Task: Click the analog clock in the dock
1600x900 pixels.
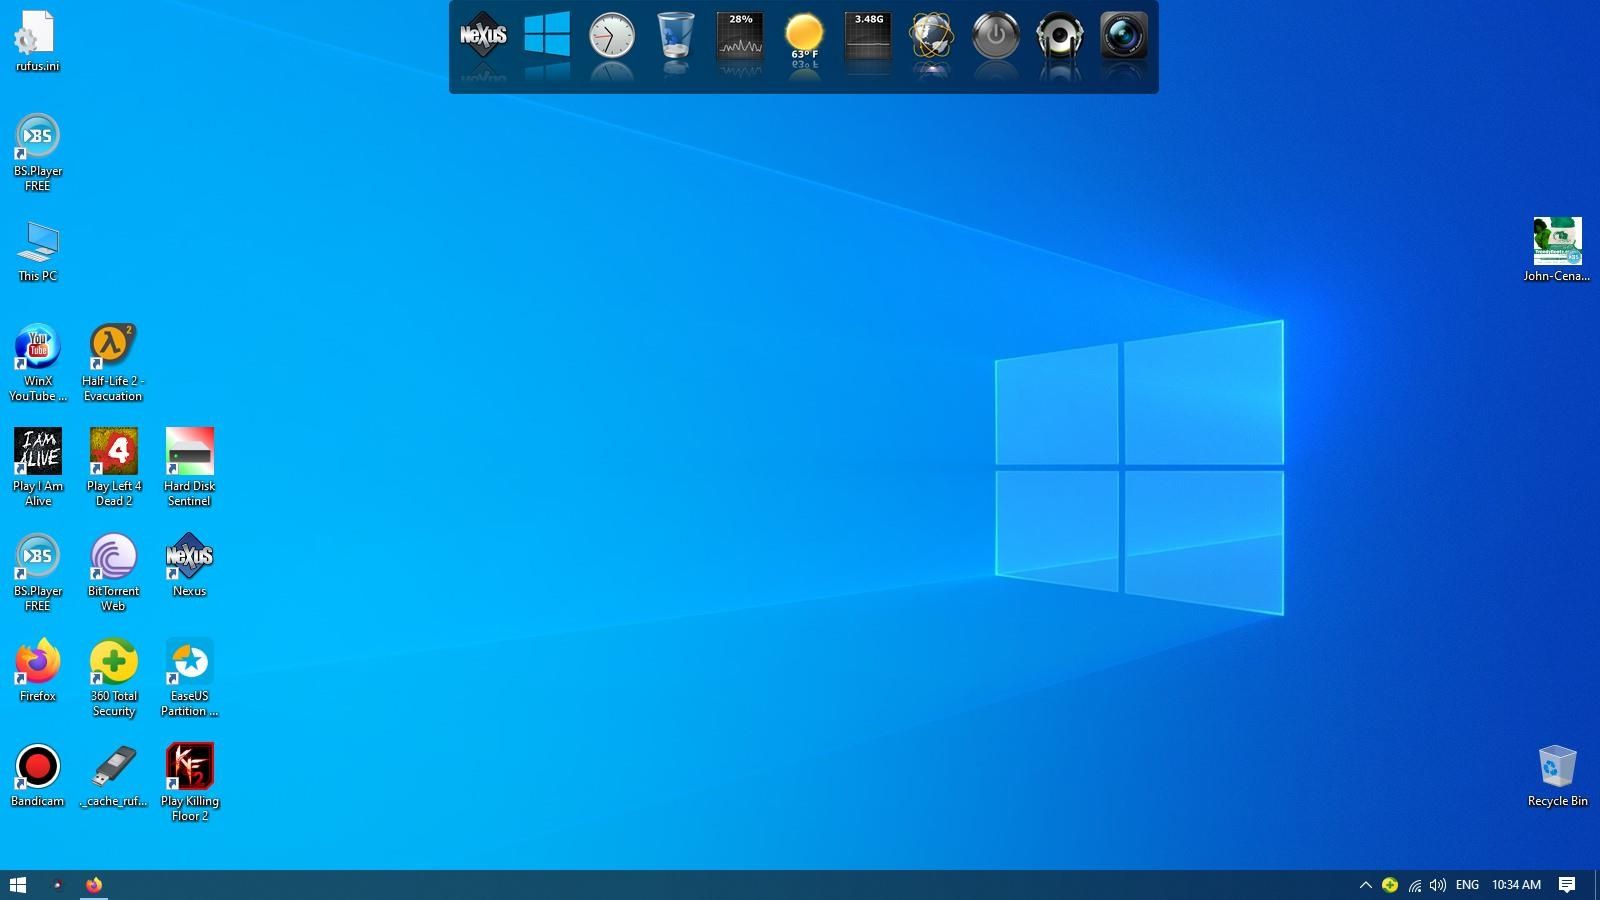Action: [x=611, y=36]
